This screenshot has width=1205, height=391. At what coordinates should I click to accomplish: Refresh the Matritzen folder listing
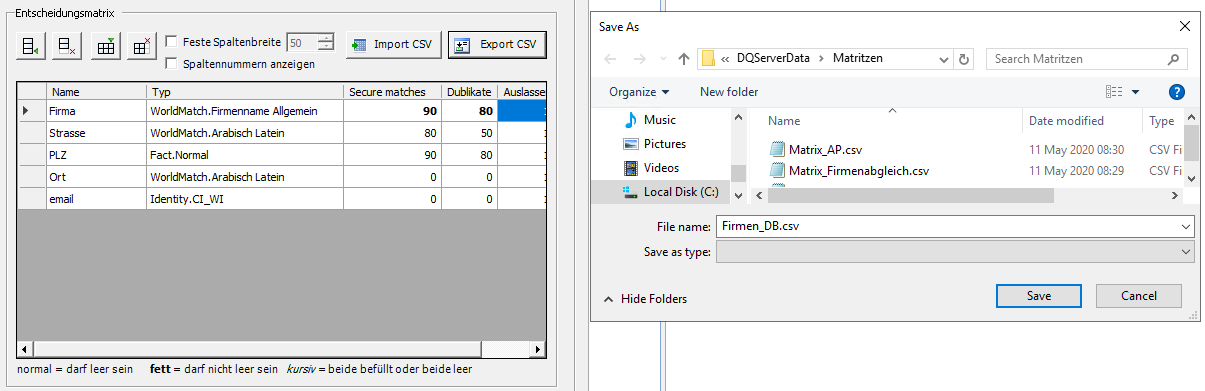[964, 59]
